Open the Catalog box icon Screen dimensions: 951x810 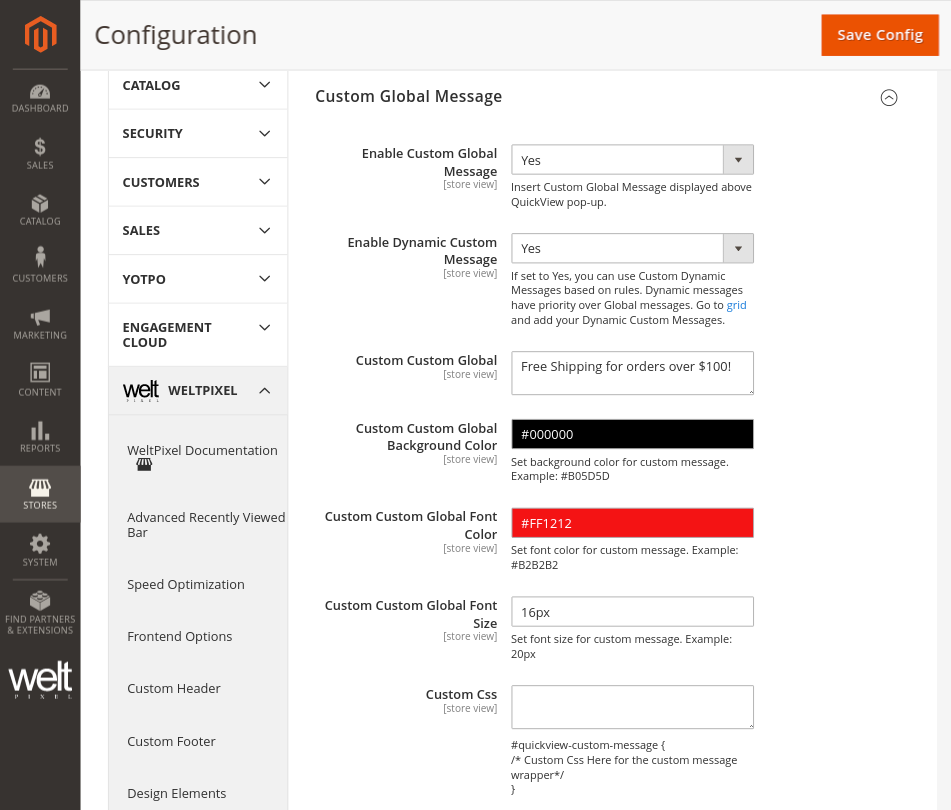[x=40, y=204]
